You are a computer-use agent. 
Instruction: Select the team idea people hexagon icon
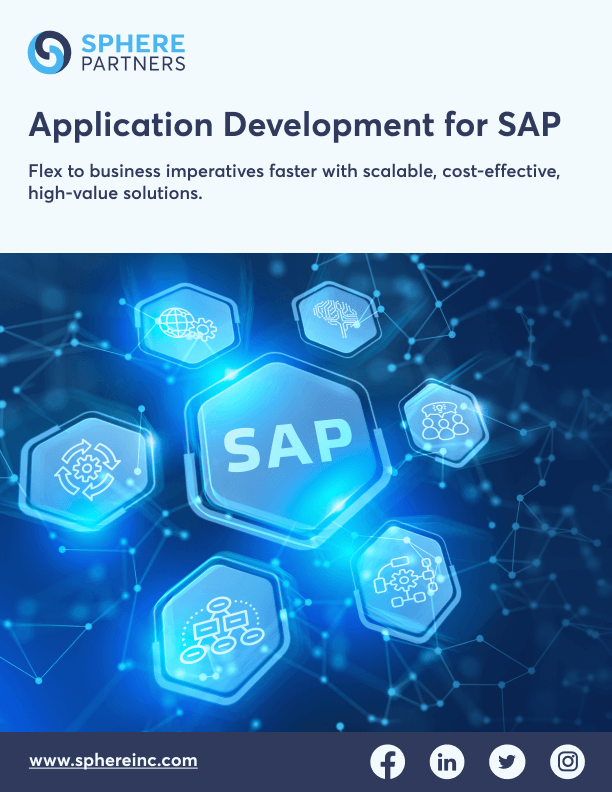point(444,422)
